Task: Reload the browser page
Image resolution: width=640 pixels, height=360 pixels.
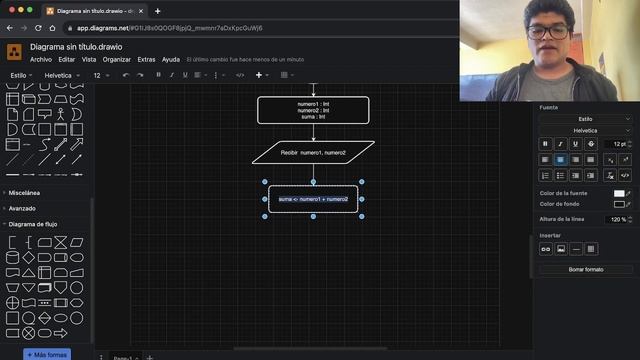Action: [x=38, y=28]
